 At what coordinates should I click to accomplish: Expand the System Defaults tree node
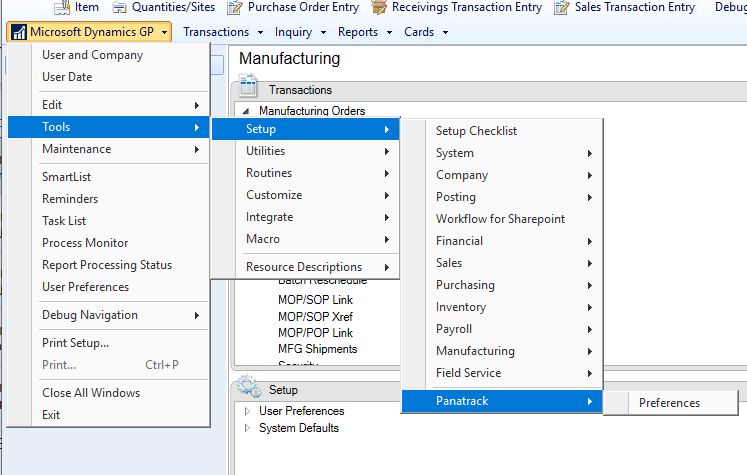[x=247, y=428]
